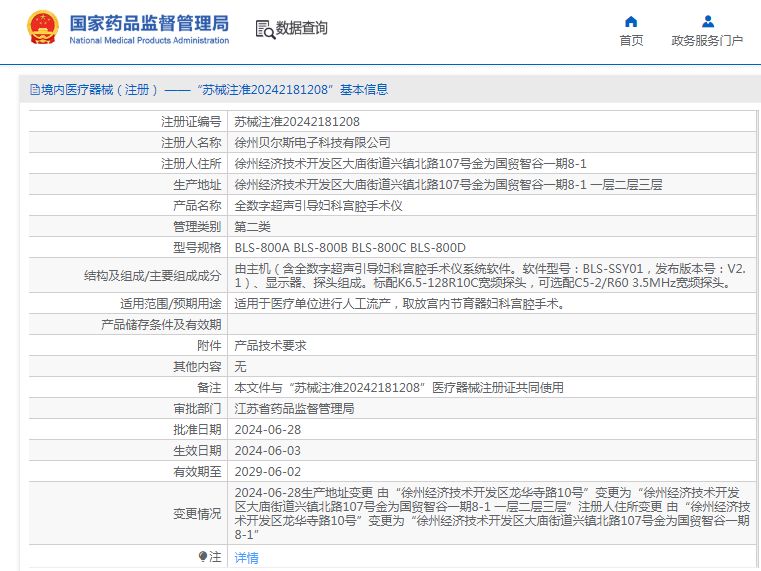The width and height of the screenshot is (761, 571).
Task: Click the 注册人住所 address value
Action: coord(410,163)
